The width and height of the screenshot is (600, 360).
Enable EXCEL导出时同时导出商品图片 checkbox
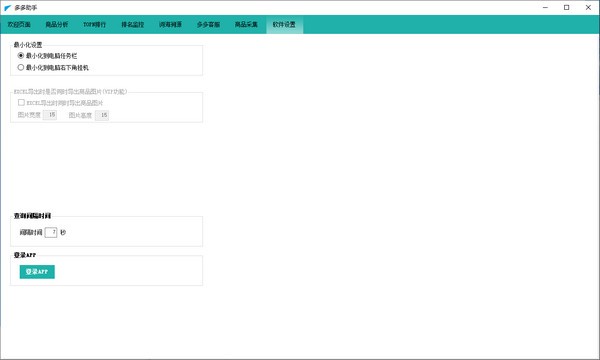tap(21, 103)
